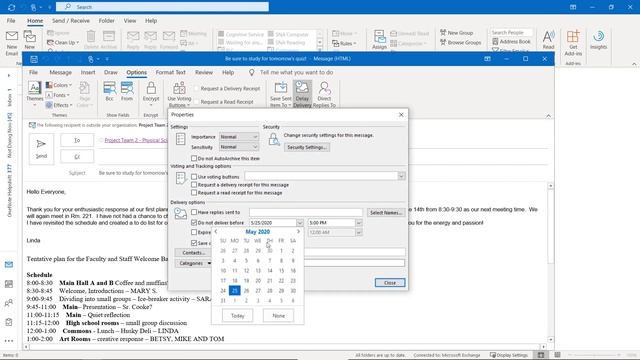Open the Draw tab
The width and height of the screenshot is (640, 360).
[x=111, y=72]
